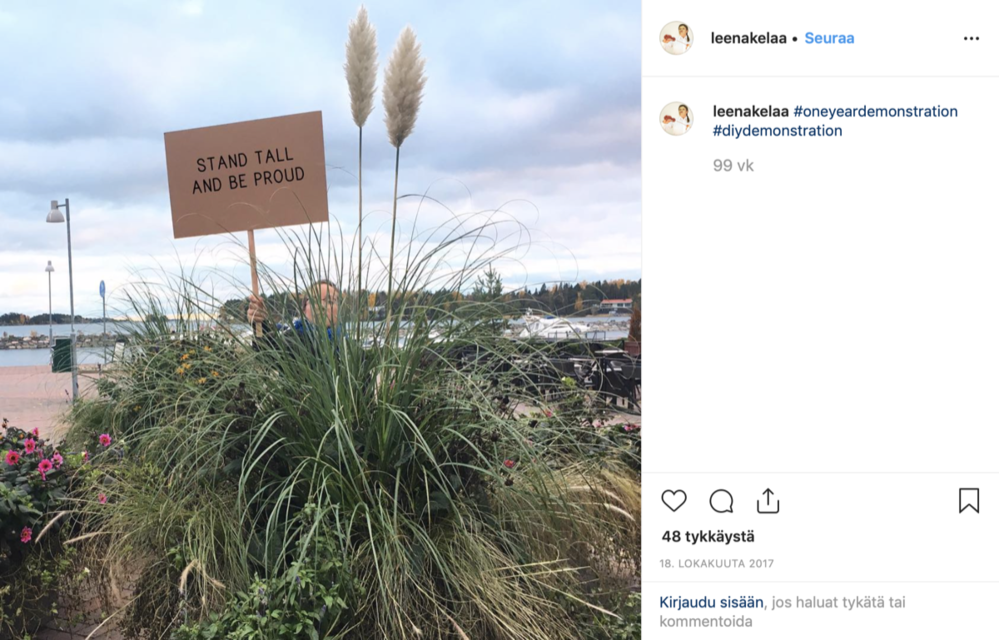Screen dimensions: 999x640
Task: Click the STAND TALL AND BE PROUD sign
Action: coord(246,174)
